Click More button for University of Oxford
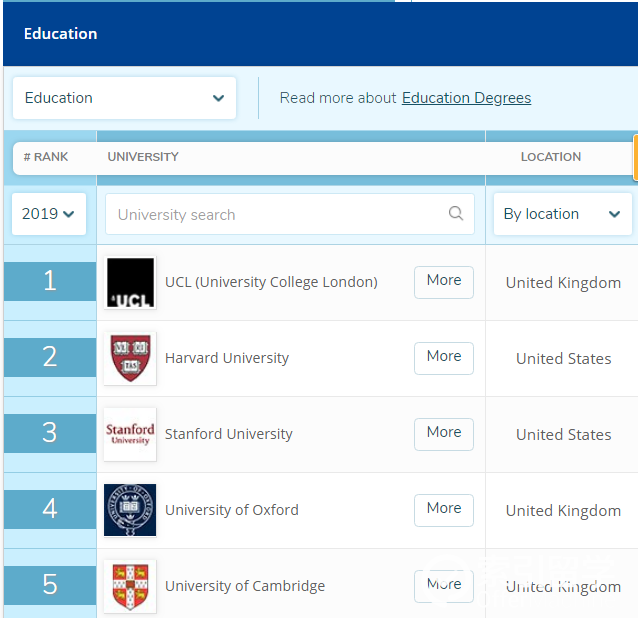The height and width of the screenshot is (618, 638). (444, 510)
